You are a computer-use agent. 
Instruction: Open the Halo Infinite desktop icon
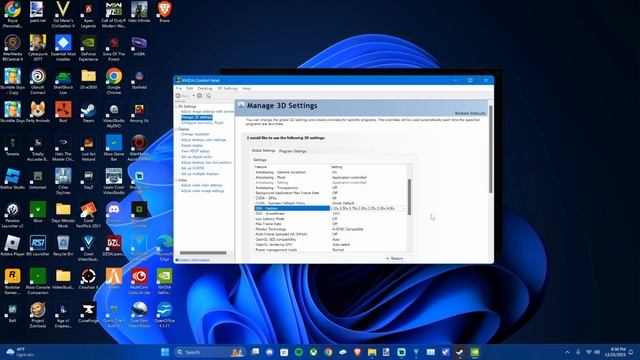tap(139, 12)
